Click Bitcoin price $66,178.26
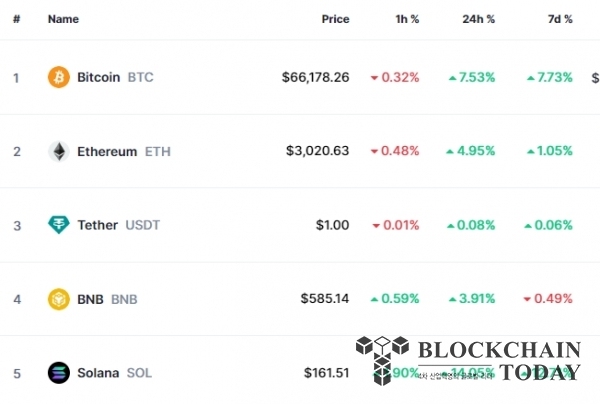Image resolution: width=600 pixels, height=404 pixels. [x=315, y=77]
